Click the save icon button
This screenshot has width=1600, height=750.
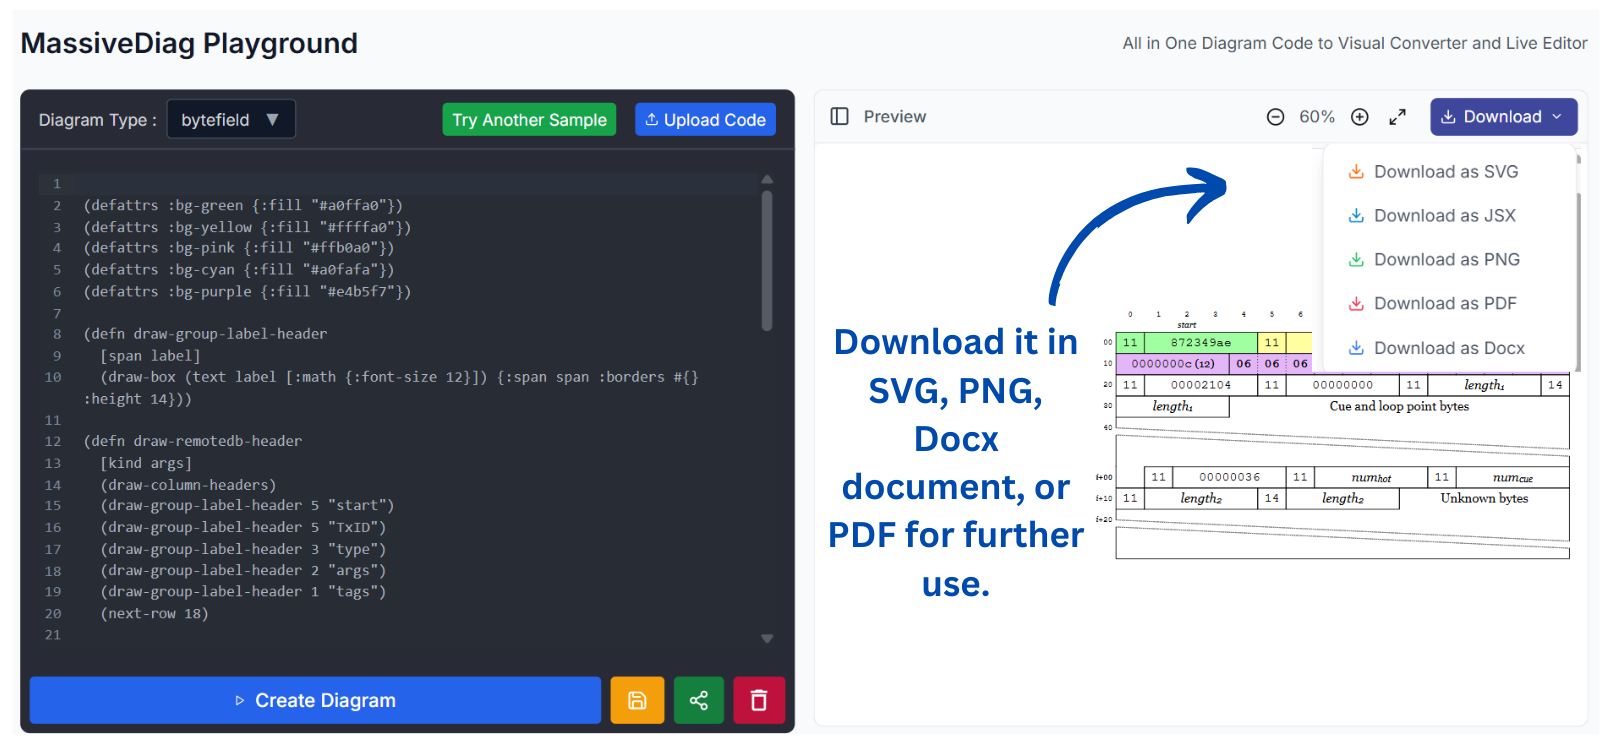pos(637,700)
